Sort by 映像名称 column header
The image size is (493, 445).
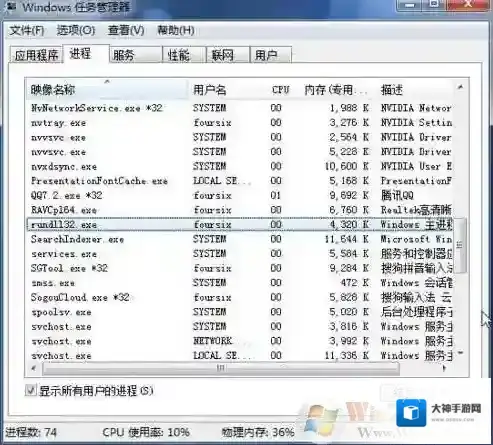point(107,89)
